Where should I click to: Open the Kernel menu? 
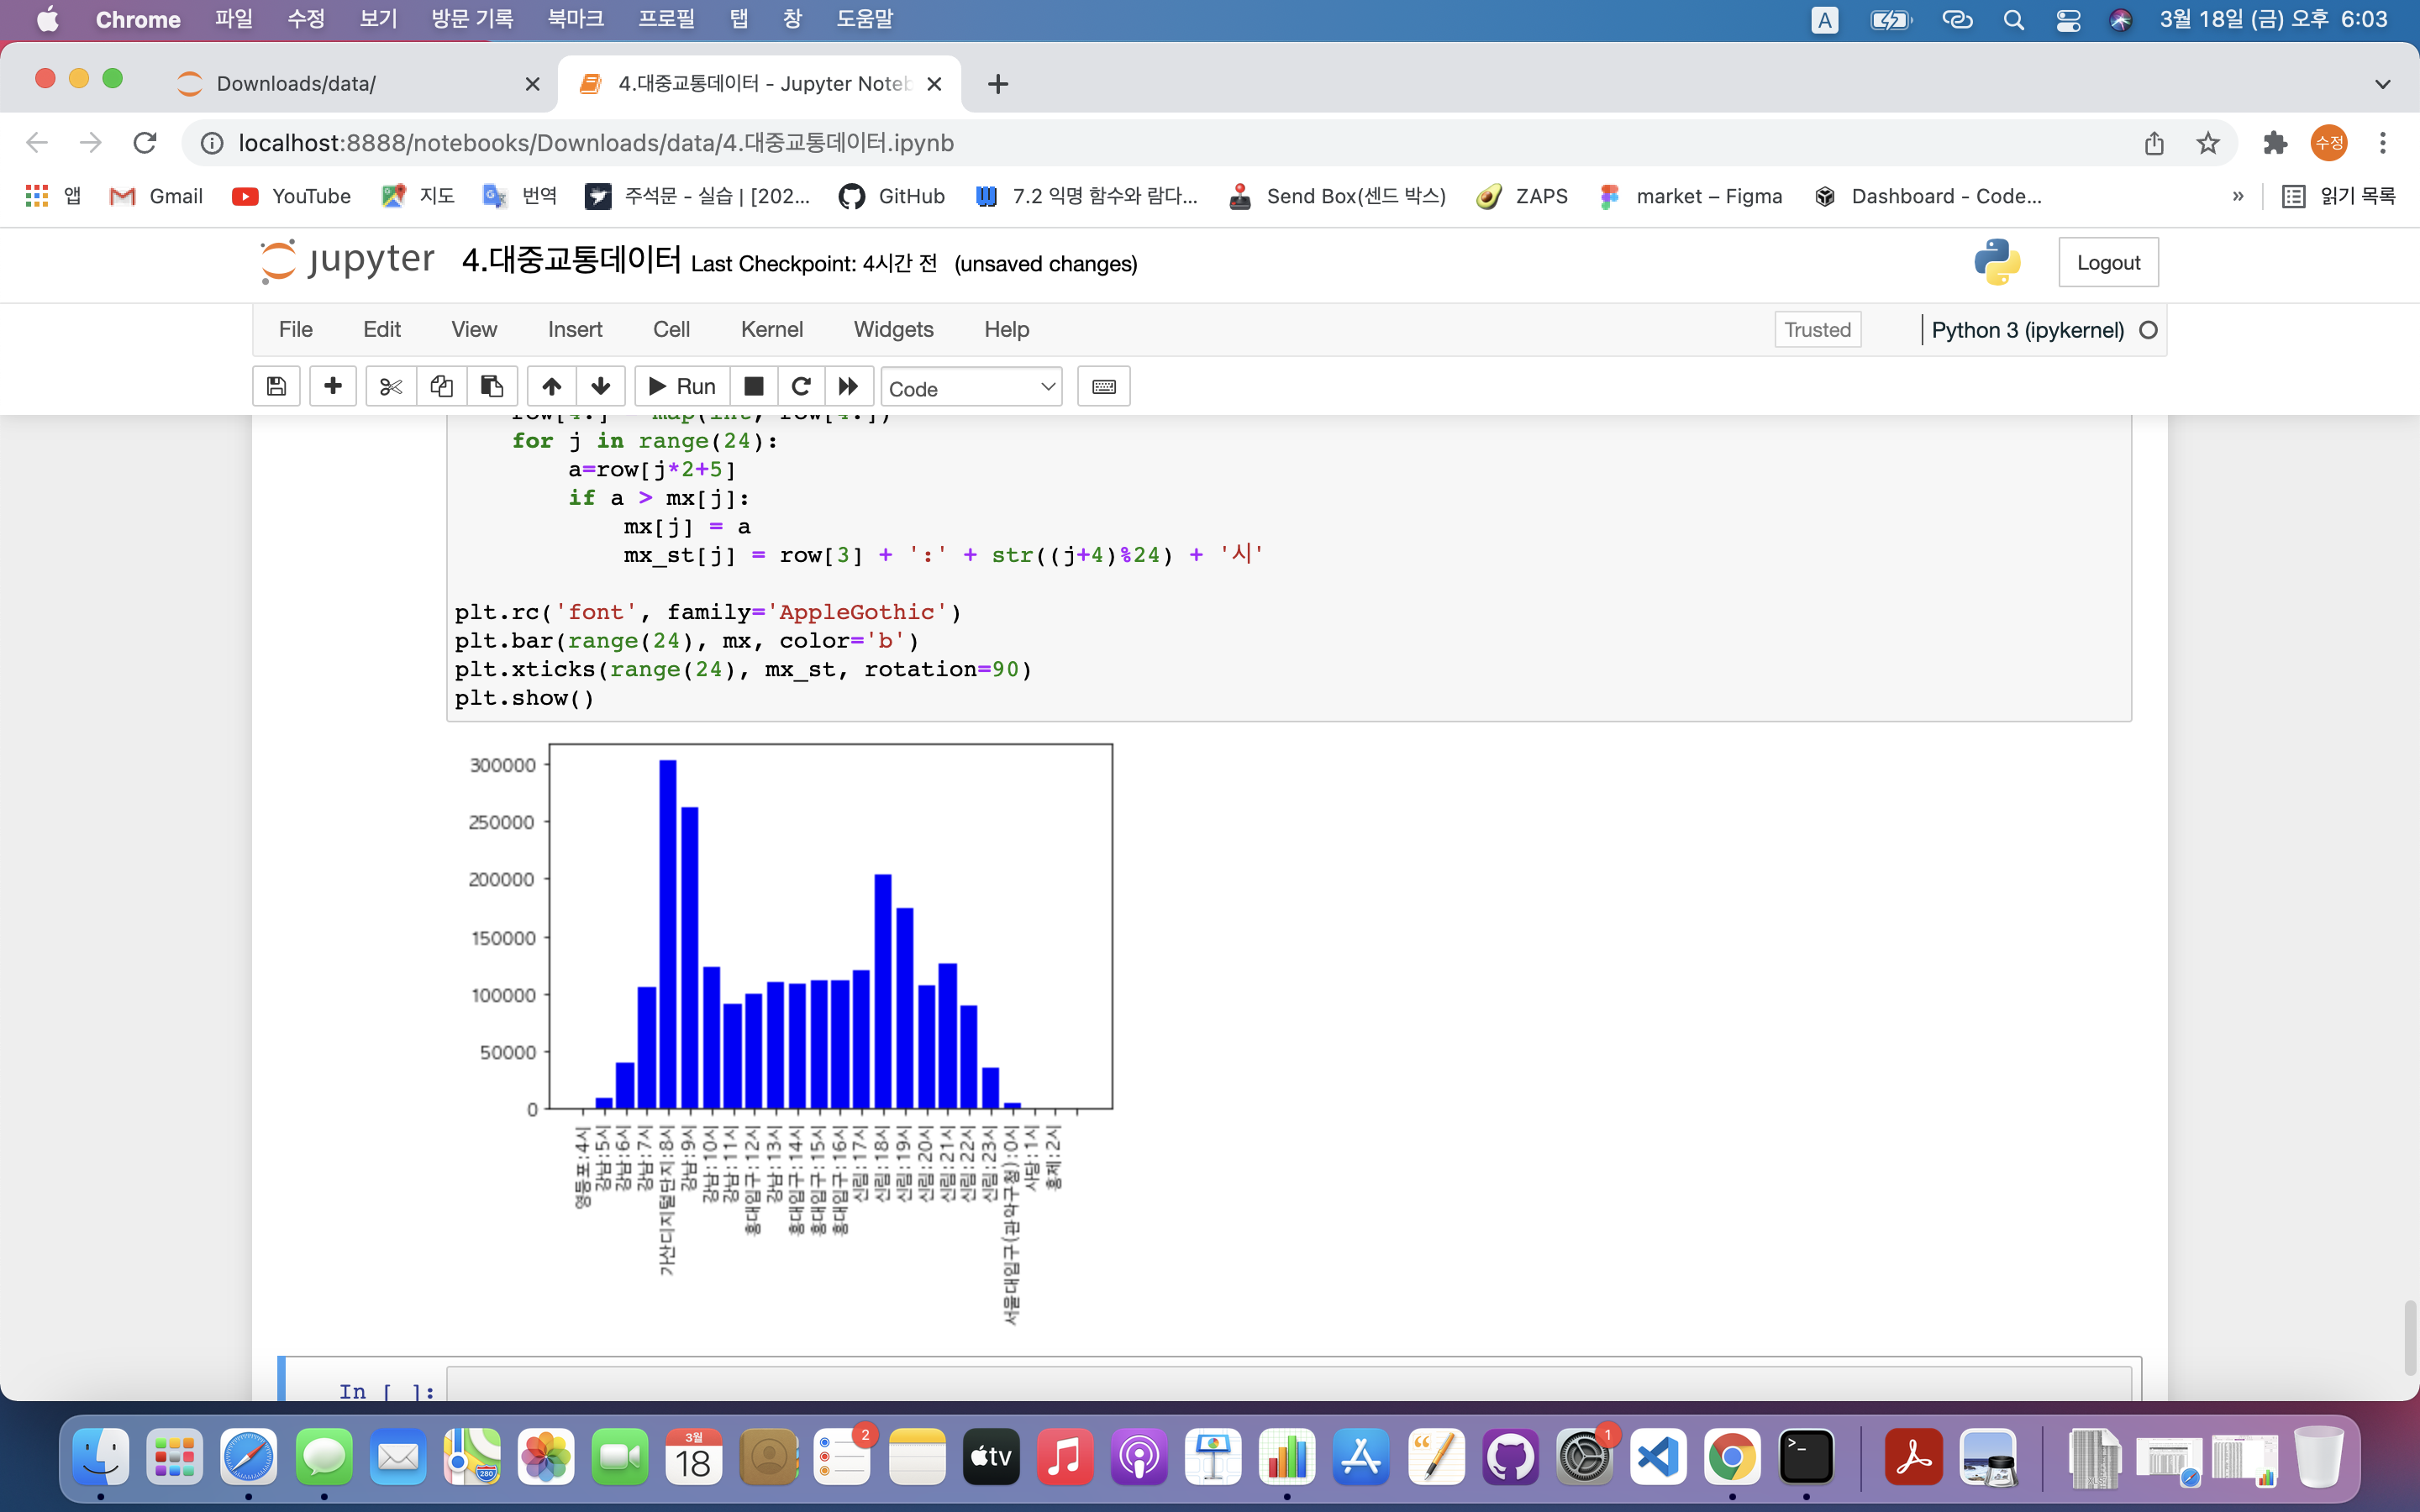(771, 329)
